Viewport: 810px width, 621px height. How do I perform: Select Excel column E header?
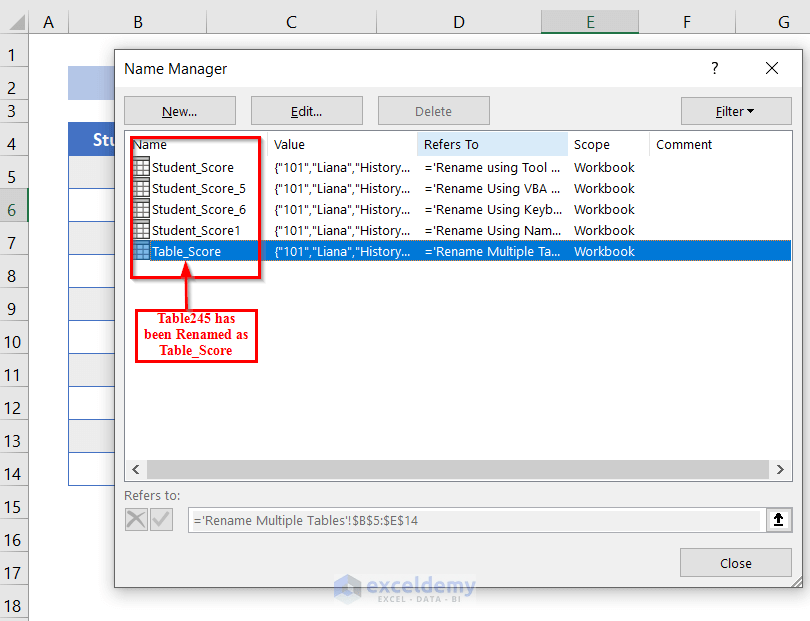click(589, 21)
